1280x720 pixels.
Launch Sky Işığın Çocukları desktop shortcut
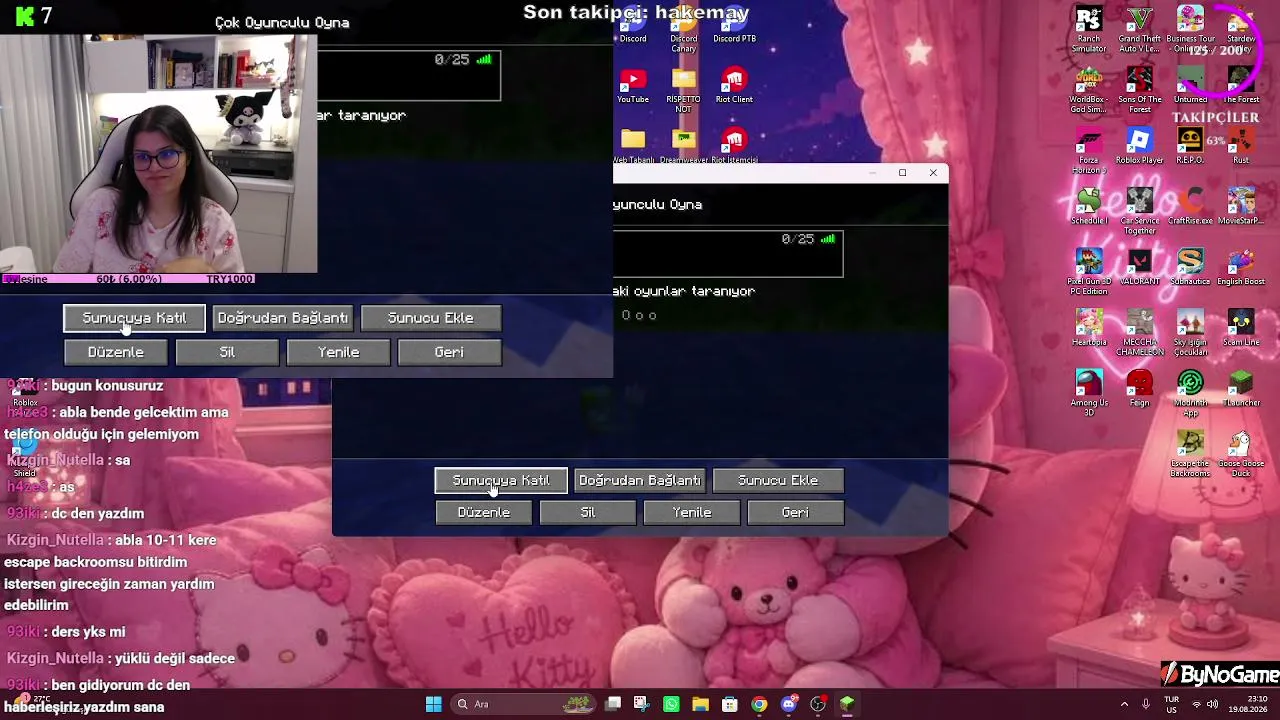click(x=1190, y=333)
